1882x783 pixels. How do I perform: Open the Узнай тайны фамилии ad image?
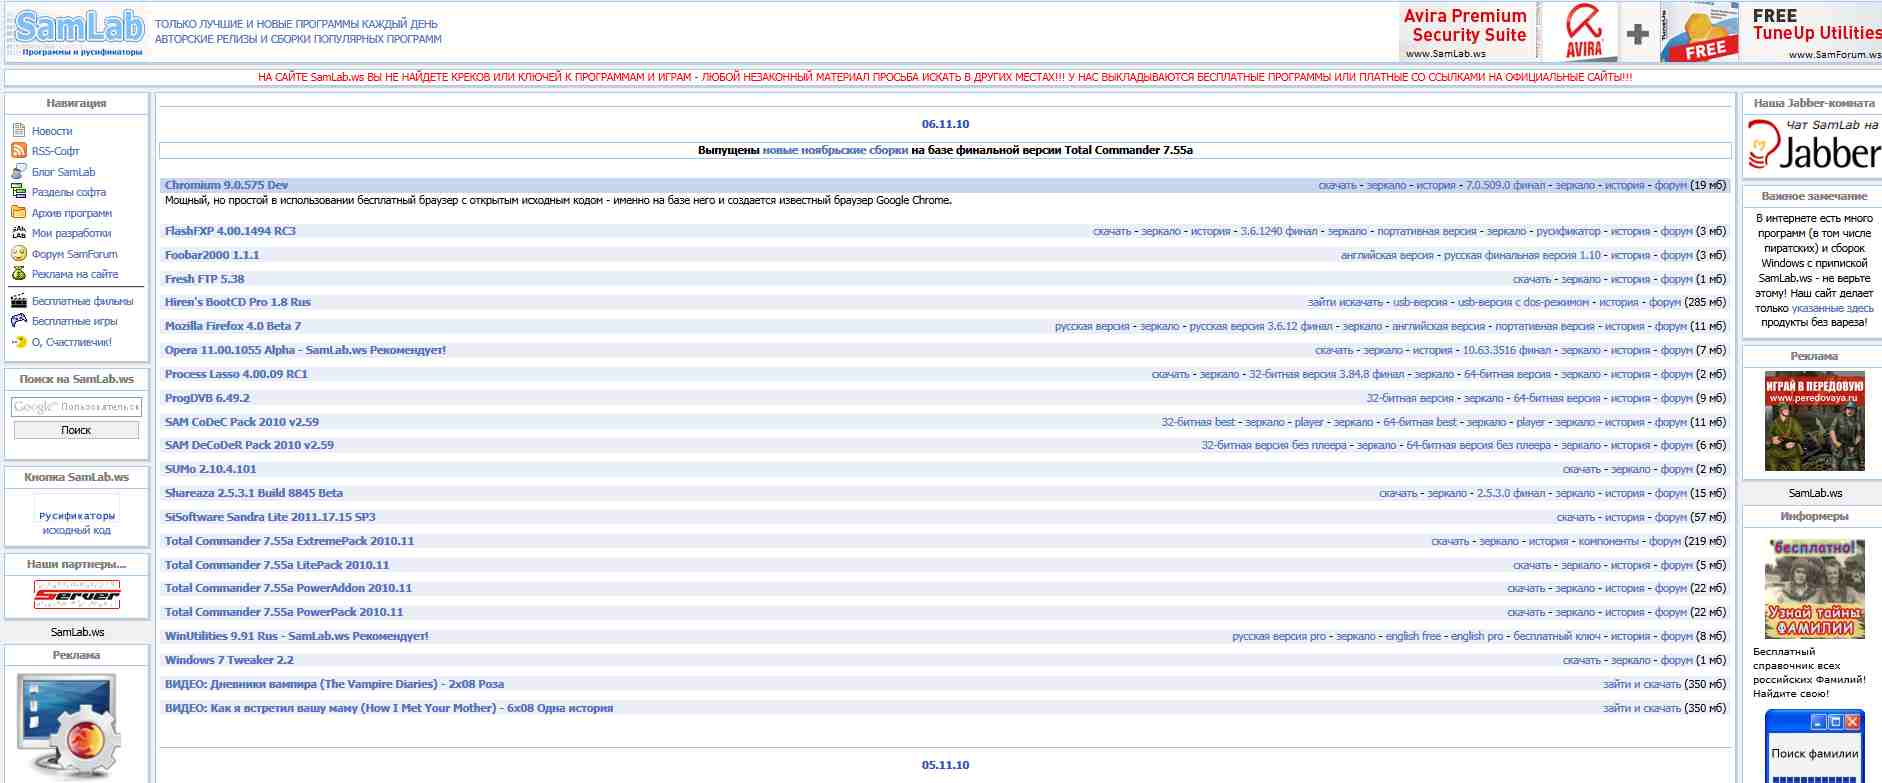[x=1814, y=588]
